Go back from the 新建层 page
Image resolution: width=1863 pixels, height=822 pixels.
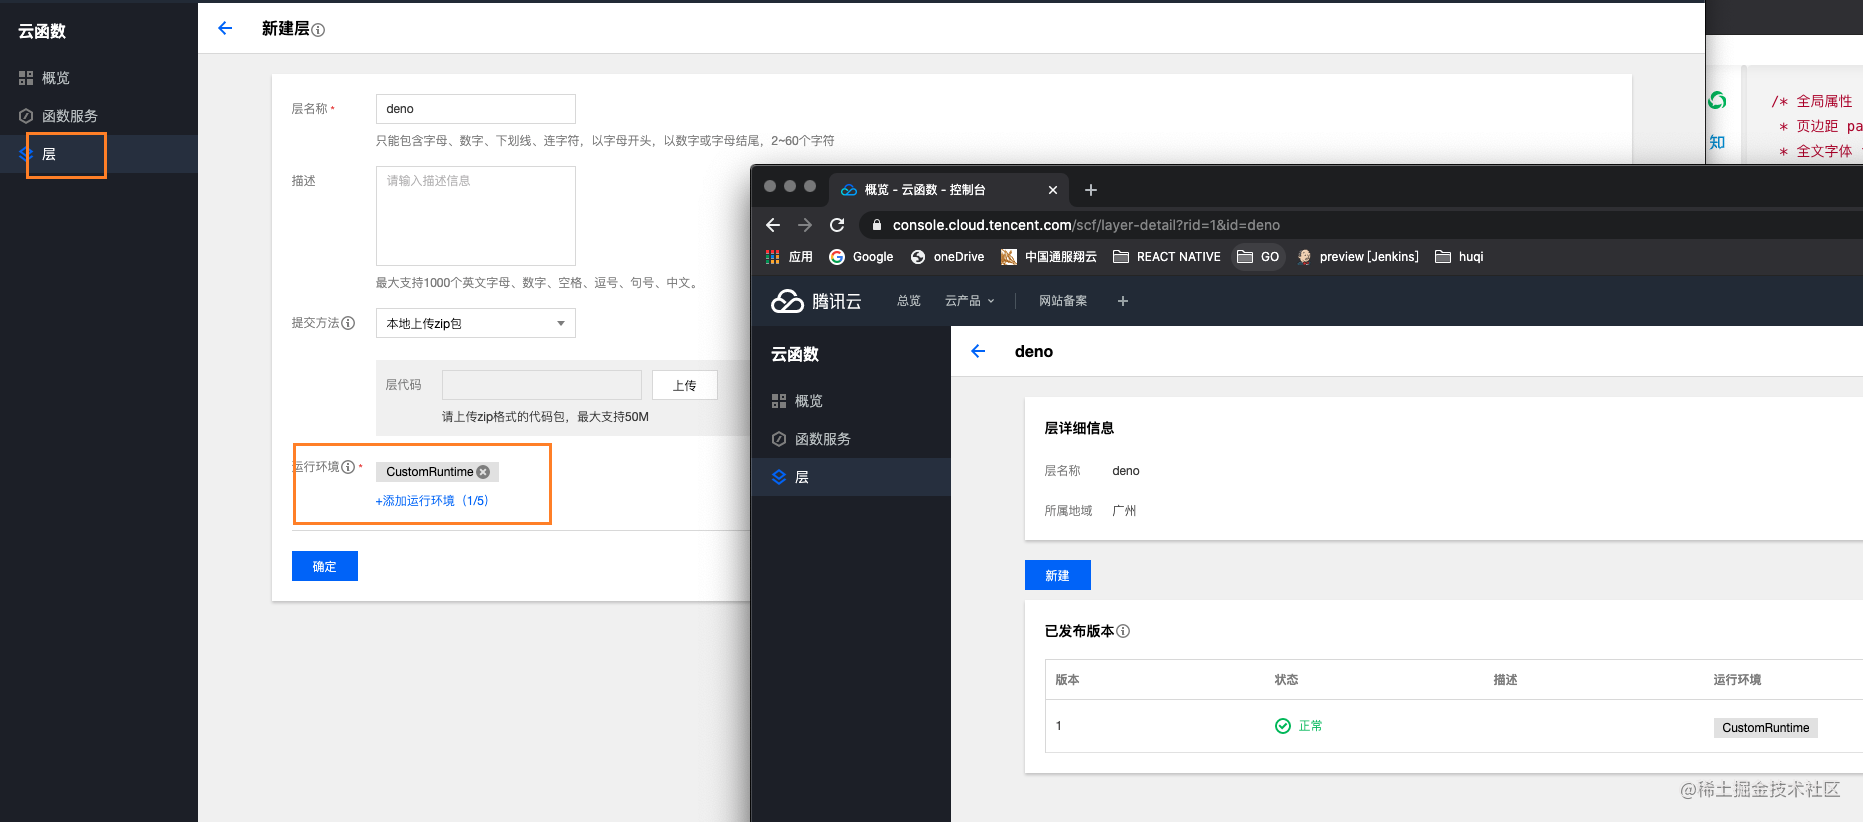pyautogui.click(x=225, y=28)
